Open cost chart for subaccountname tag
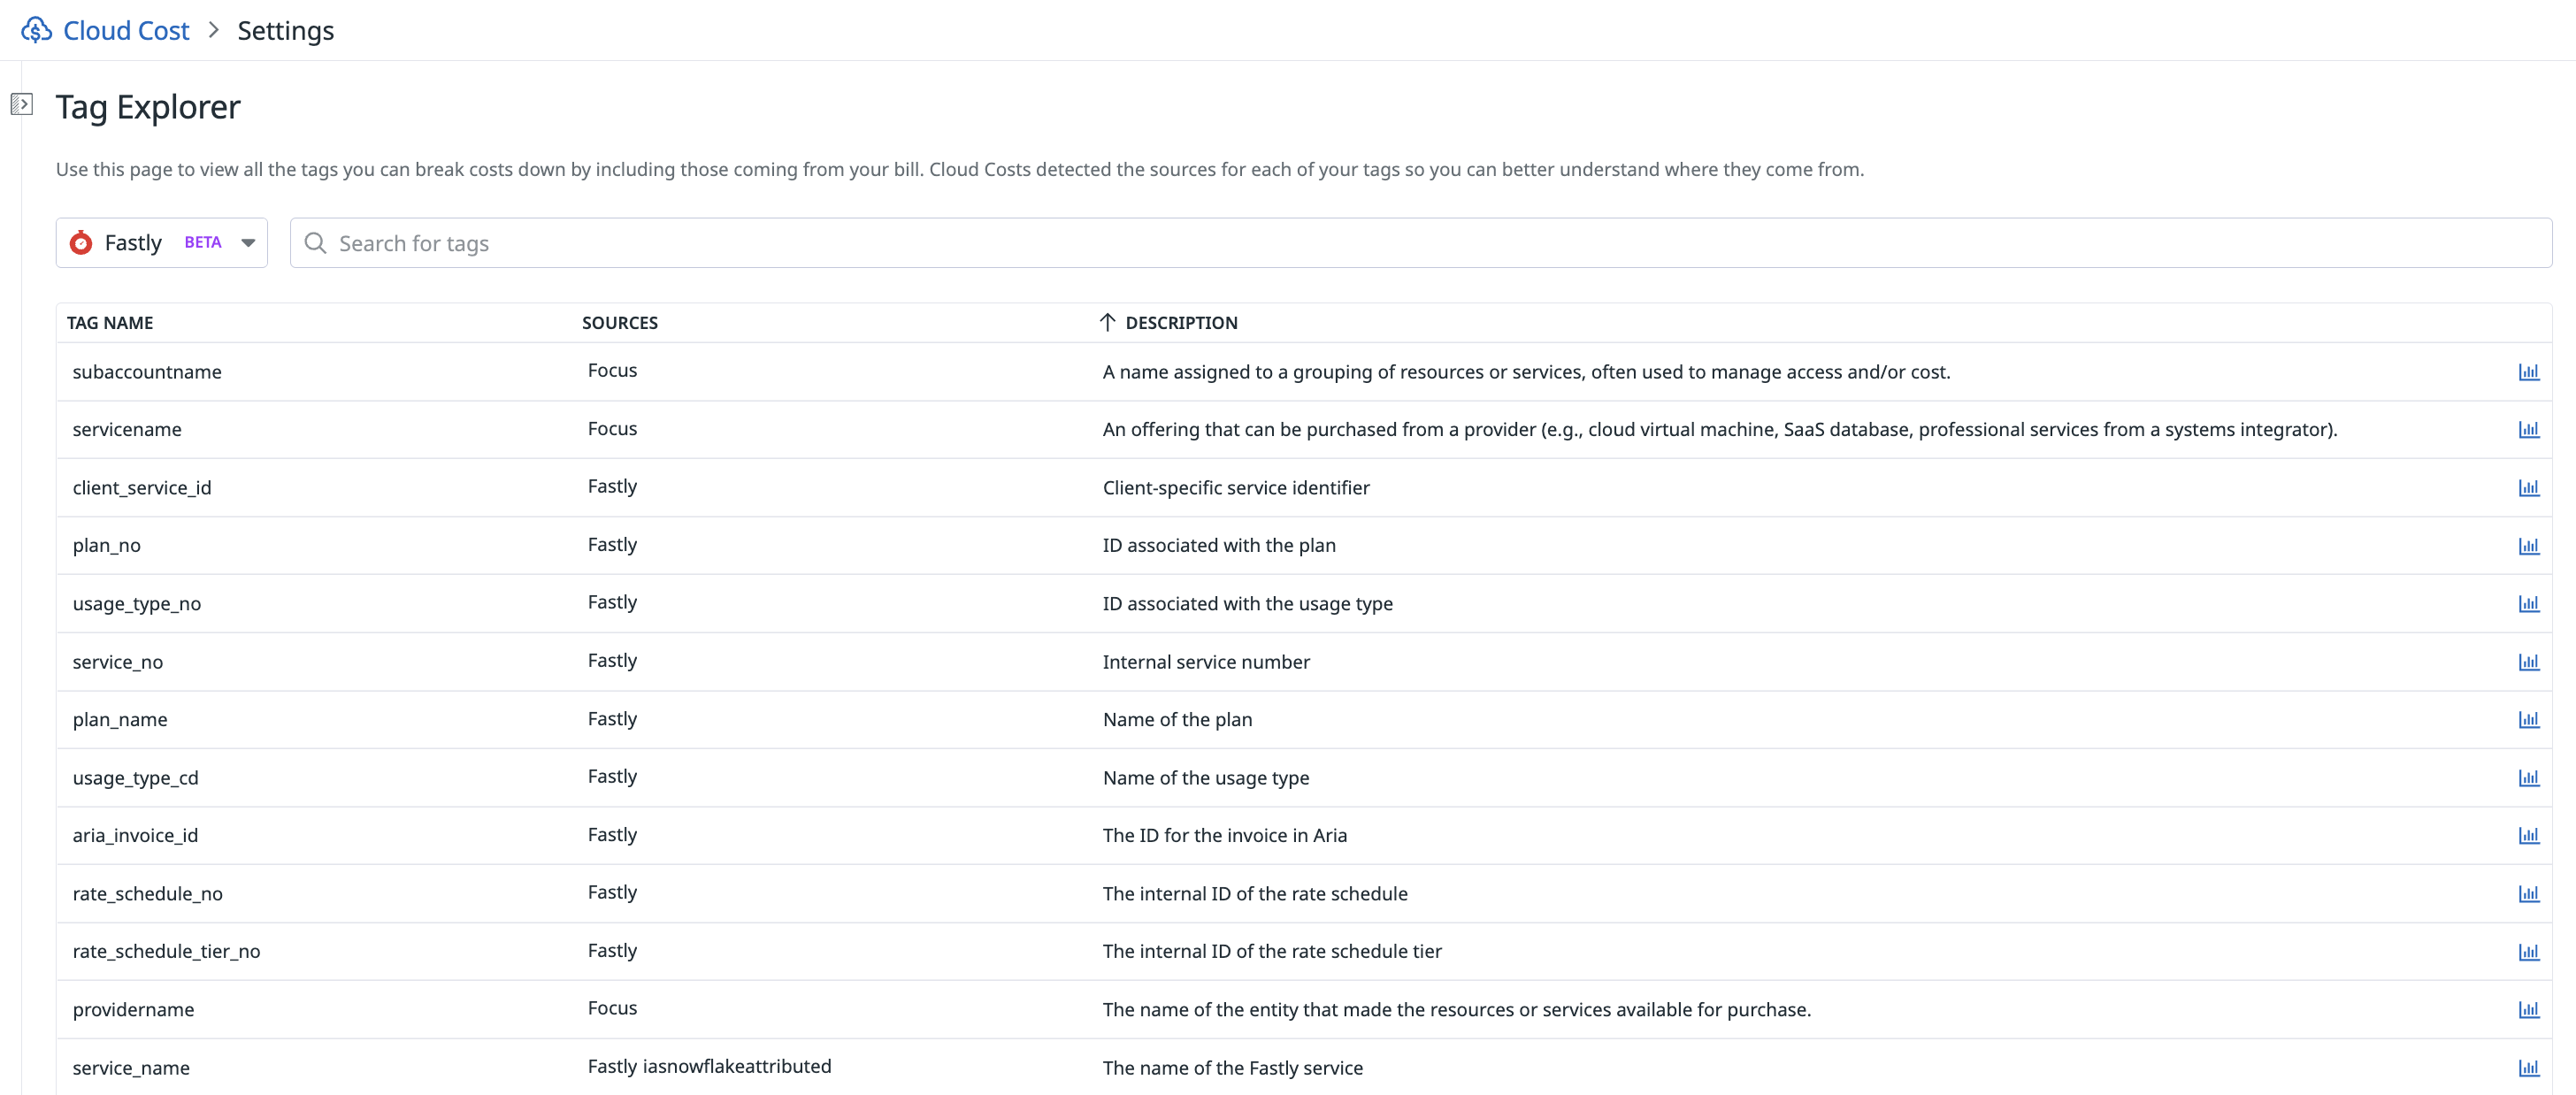2576x1095 pixels. 2529,371
